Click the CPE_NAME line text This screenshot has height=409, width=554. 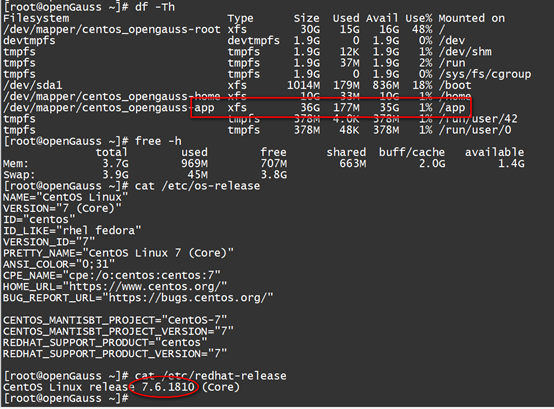point(112,275)
